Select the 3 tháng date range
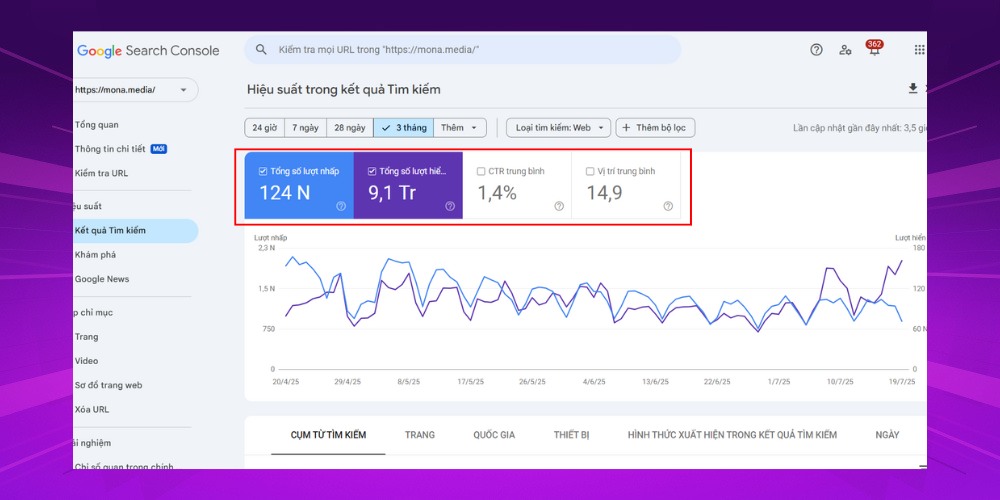 [404, 128]
